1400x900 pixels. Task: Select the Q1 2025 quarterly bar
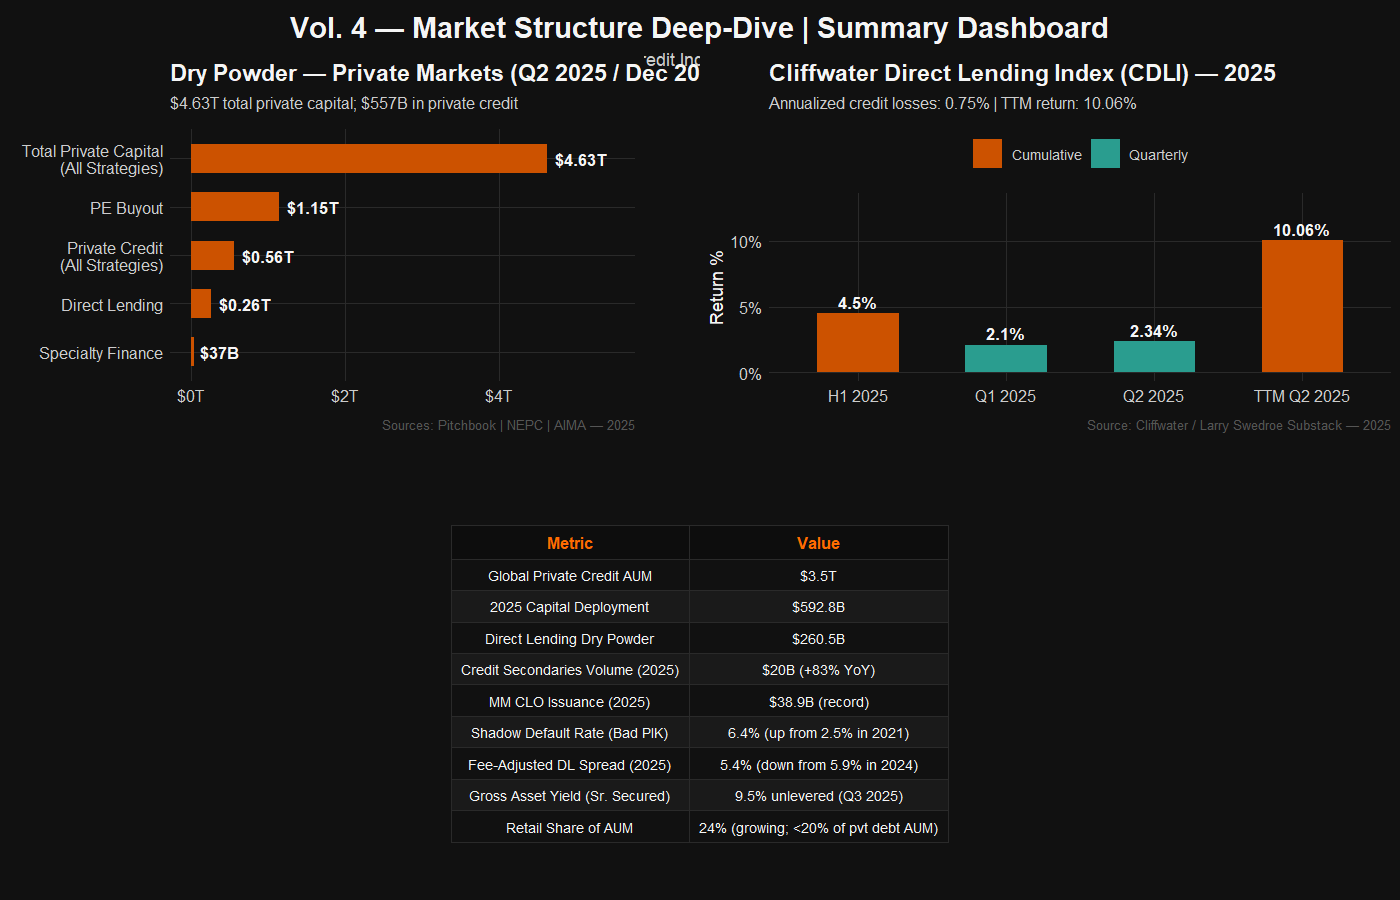(1005, 359)
